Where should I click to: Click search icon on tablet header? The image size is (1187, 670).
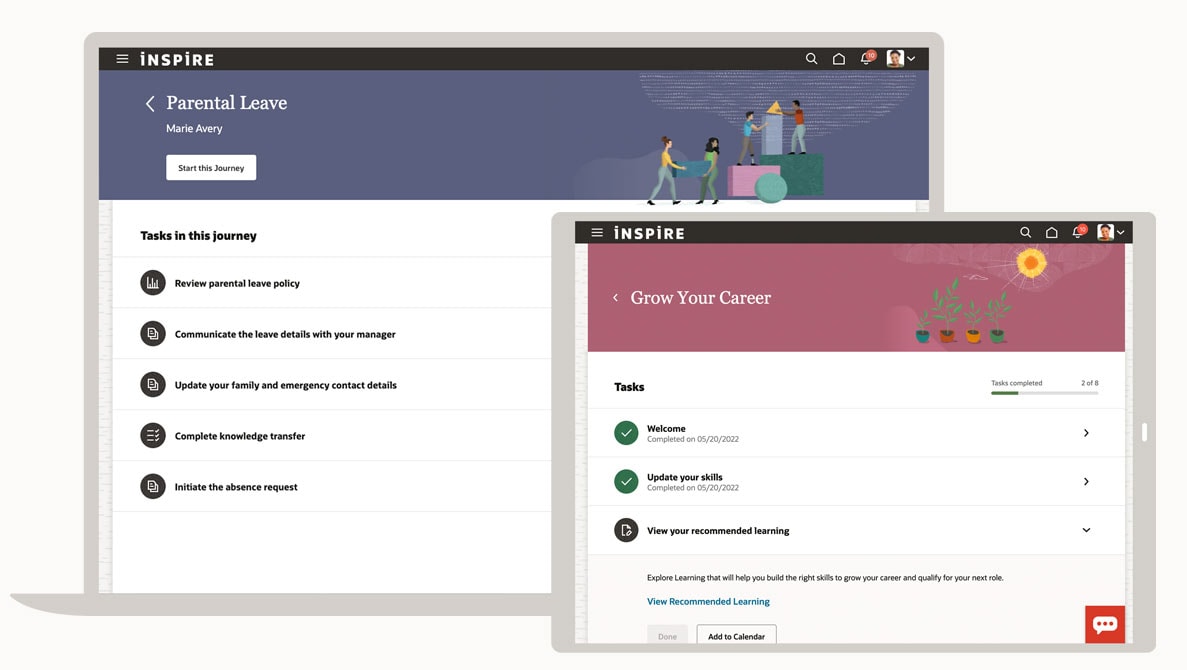pyautogui.click(x=1025, y=232)
